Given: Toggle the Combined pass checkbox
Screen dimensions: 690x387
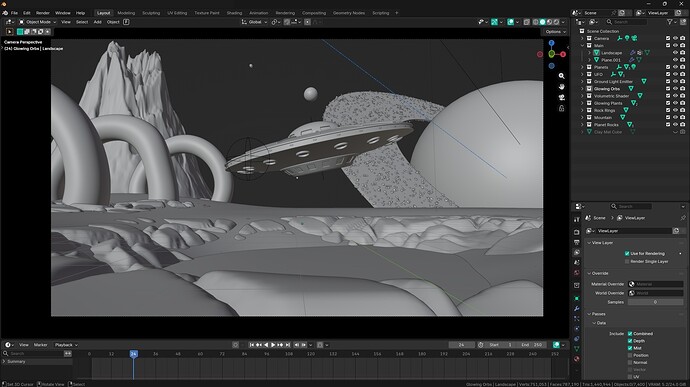Looking at the screenshot, I should point(630,334).
